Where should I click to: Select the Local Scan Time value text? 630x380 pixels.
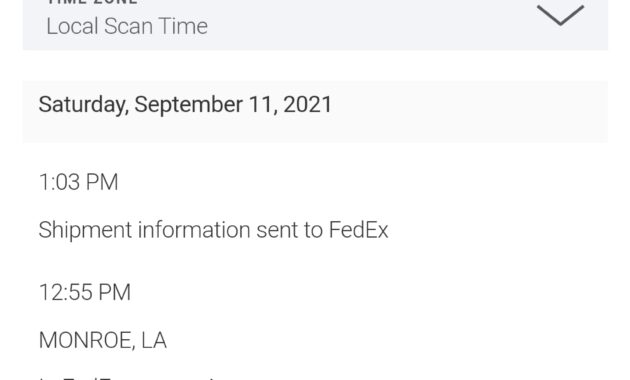[x=127, y=26]
